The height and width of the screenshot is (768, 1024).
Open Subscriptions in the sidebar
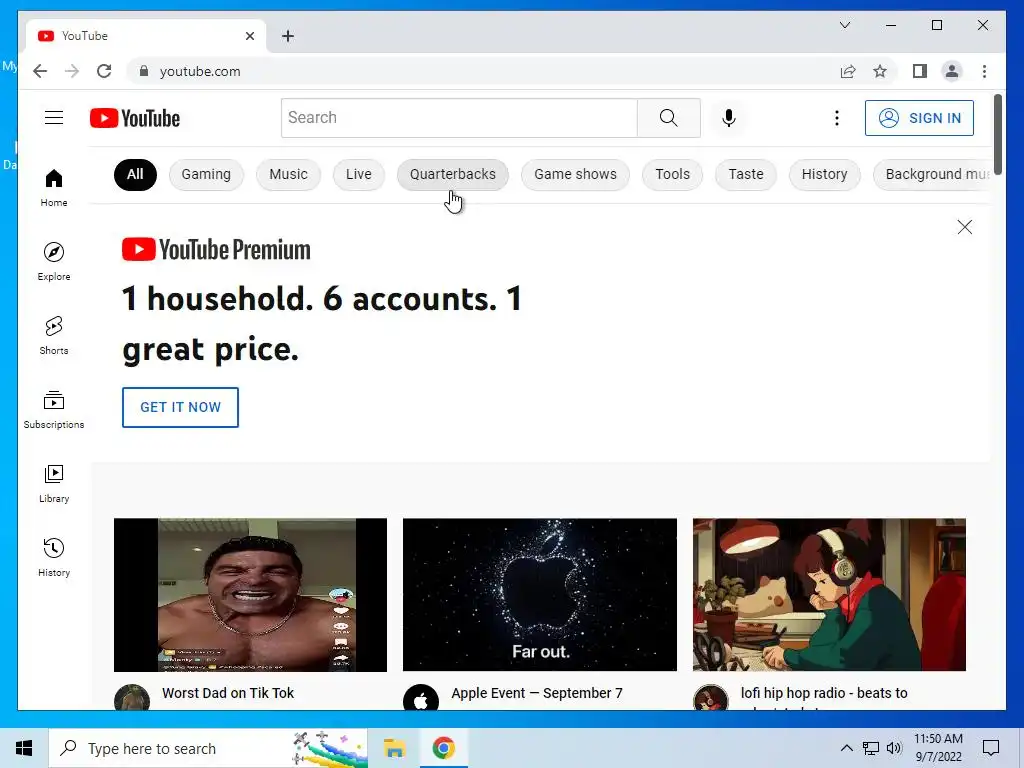point(54,409)
